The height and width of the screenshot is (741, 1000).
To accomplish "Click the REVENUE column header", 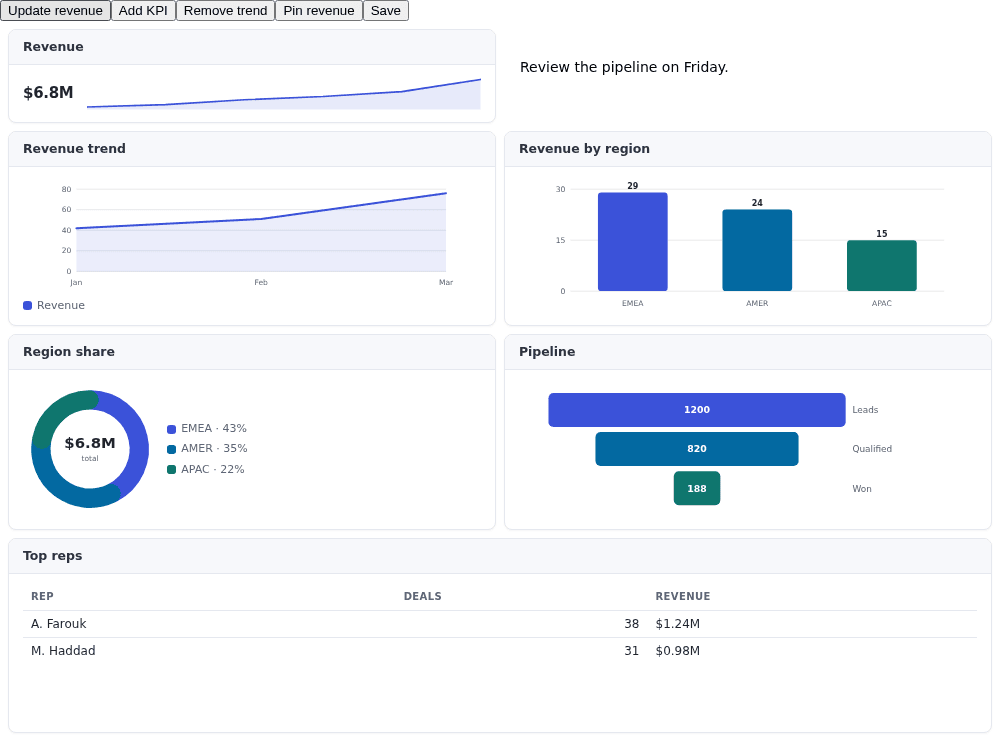I will [682, 596].
